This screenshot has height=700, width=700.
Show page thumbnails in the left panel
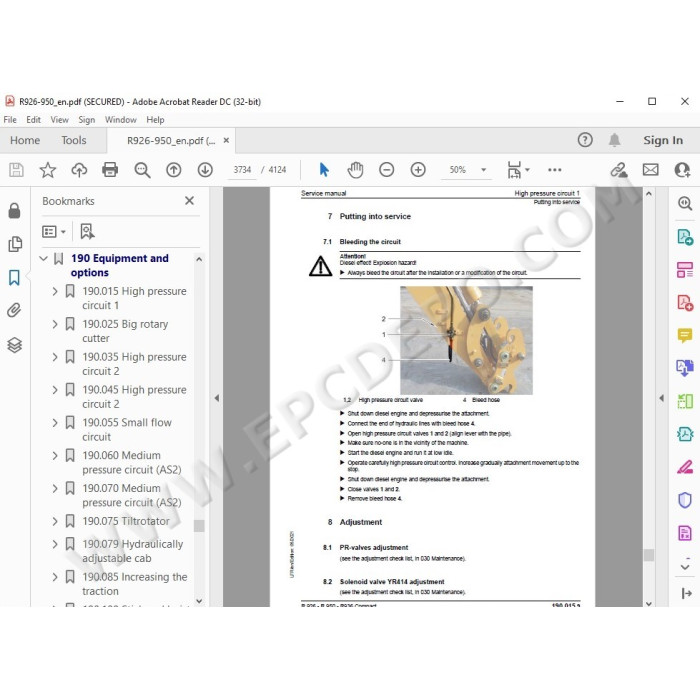pyautogui.click(x=15, y=244)
